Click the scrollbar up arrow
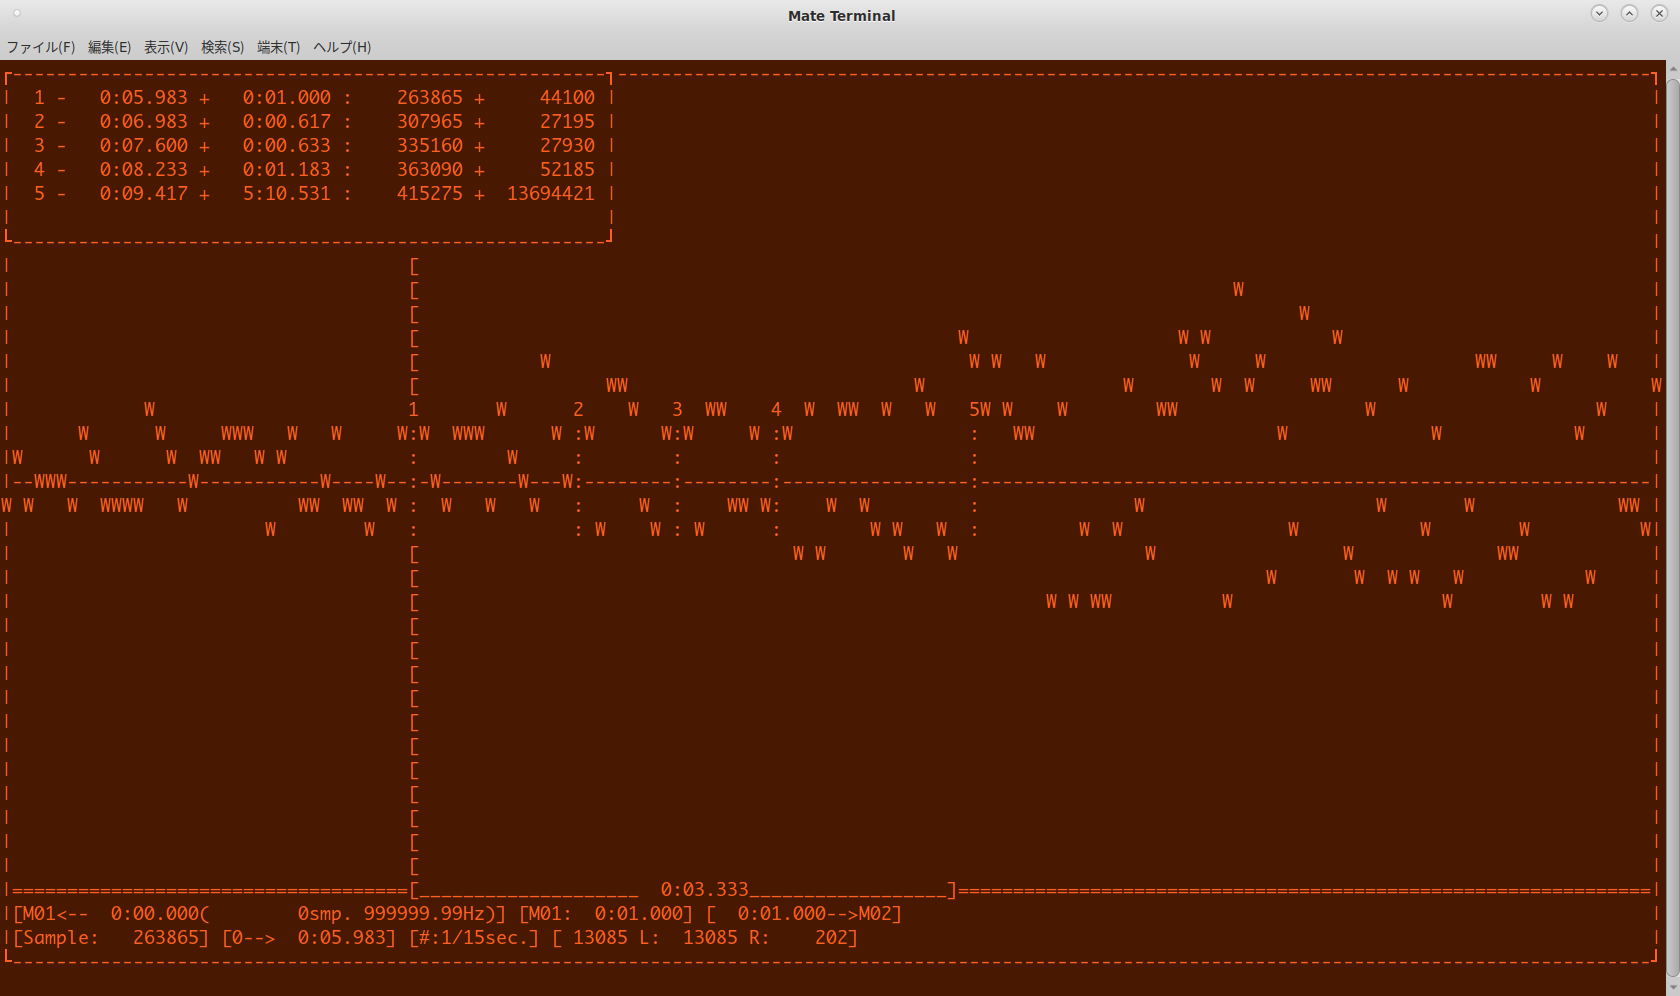 click(1673, 69)
